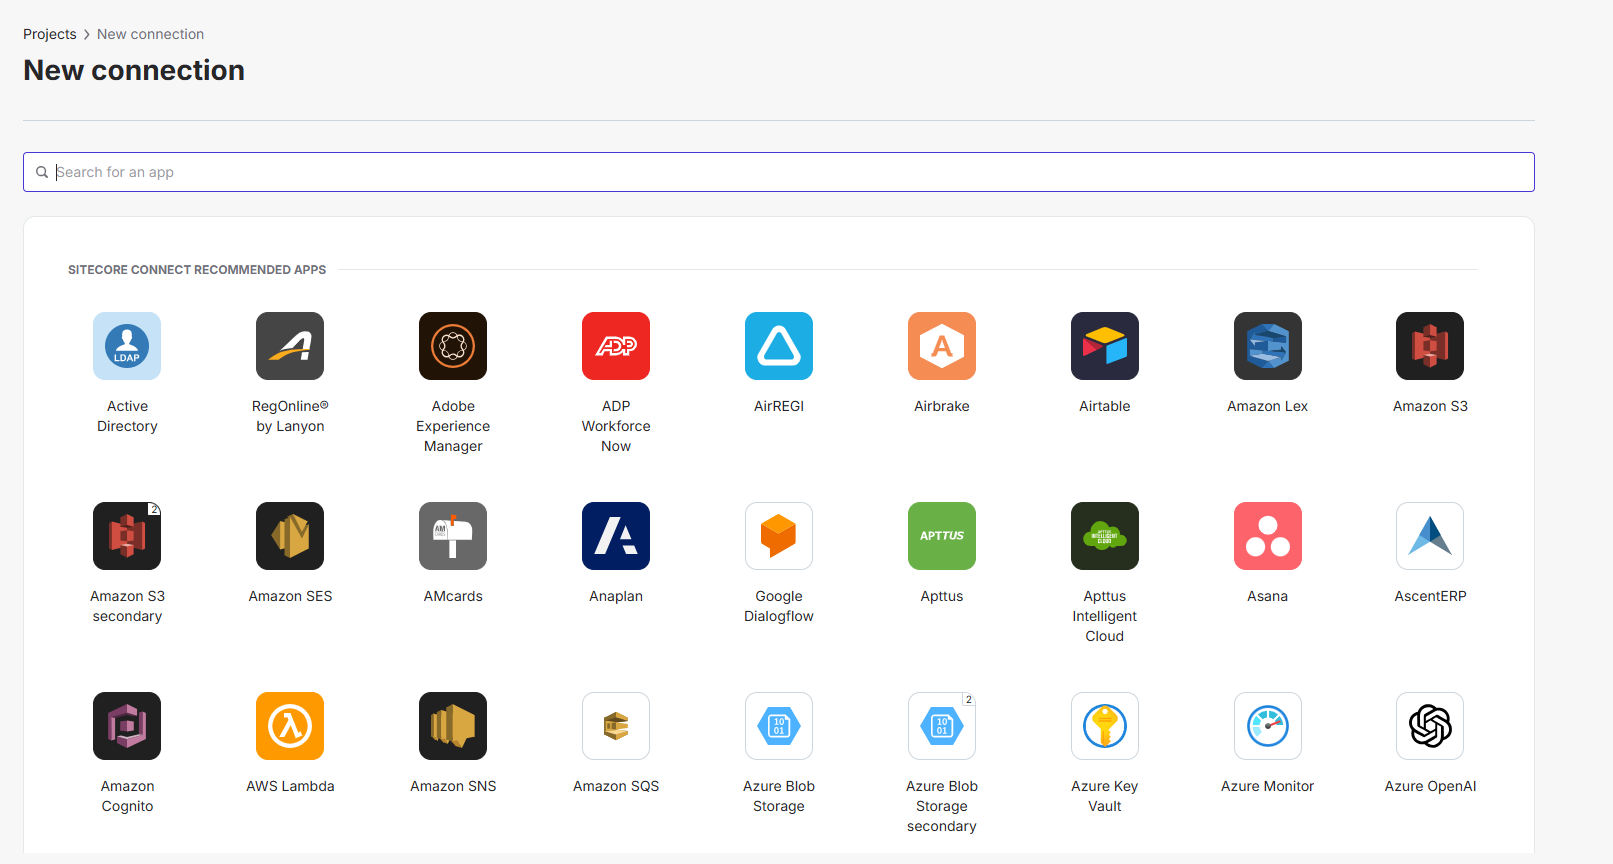
Task: Focus the Search for an app field
Action: click(790, 172)
